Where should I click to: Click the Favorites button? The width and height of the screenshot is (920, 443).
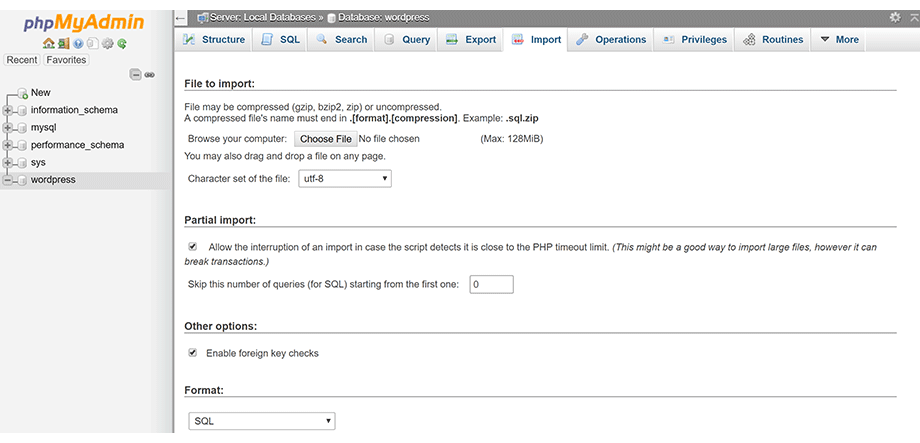pos(66,60)
